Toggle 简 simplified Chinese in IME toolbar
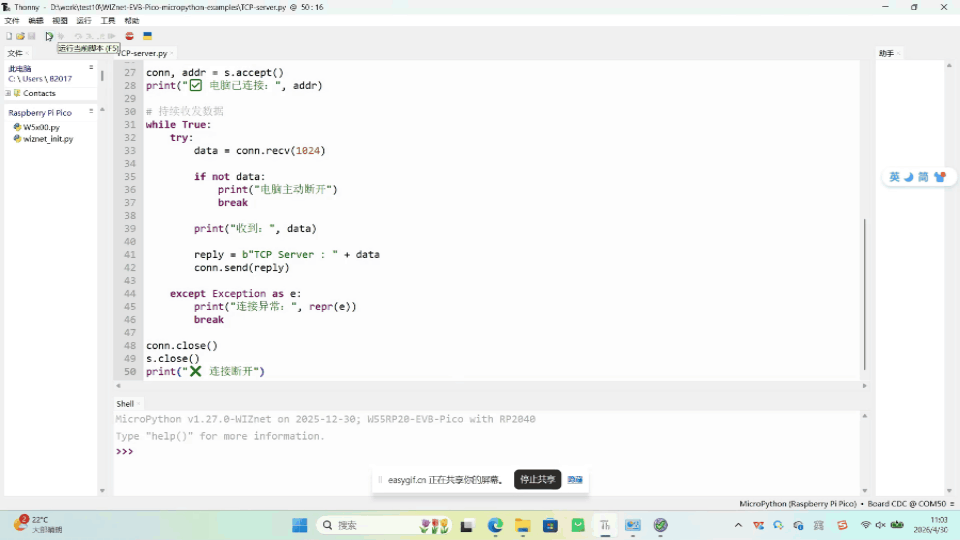Viewport: 960px width, 540px height. [x=923, y=177]
